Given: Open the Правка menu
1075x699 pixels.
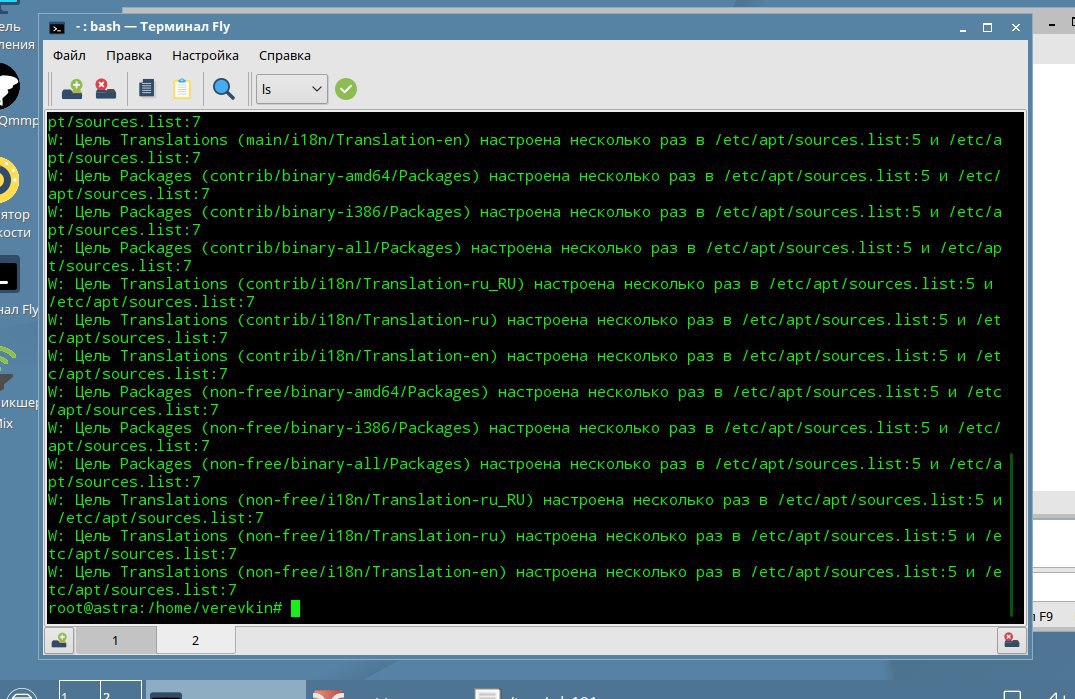Looking at the screenshot, I should (129, 56).
